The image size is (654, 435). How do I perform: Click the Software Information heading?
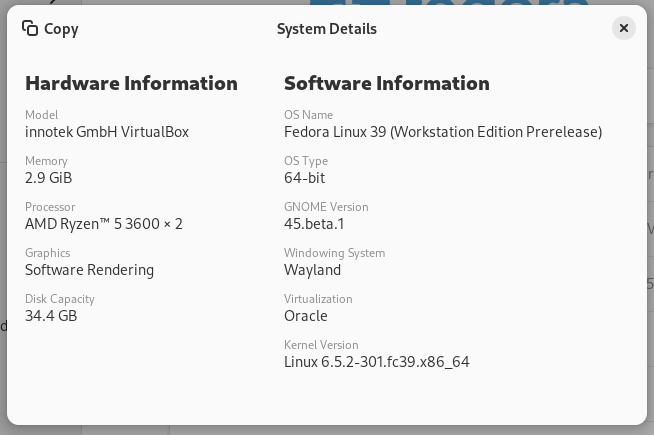[386, 83]
